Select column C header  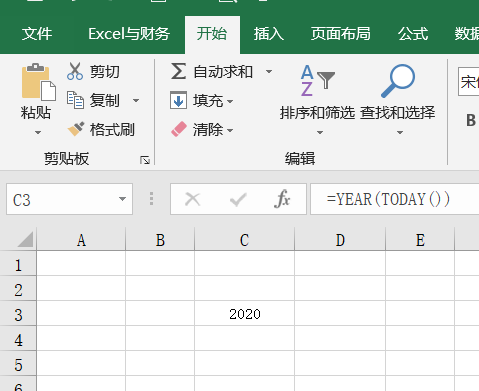coord(244,240)
